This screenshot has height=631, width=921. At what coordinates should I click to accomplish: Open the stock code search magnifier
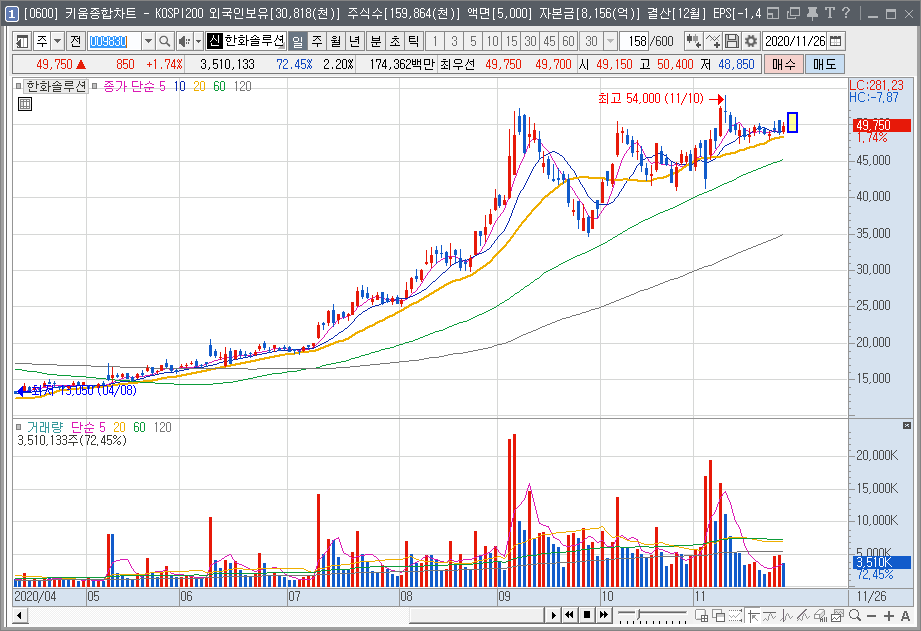[165, 41]
